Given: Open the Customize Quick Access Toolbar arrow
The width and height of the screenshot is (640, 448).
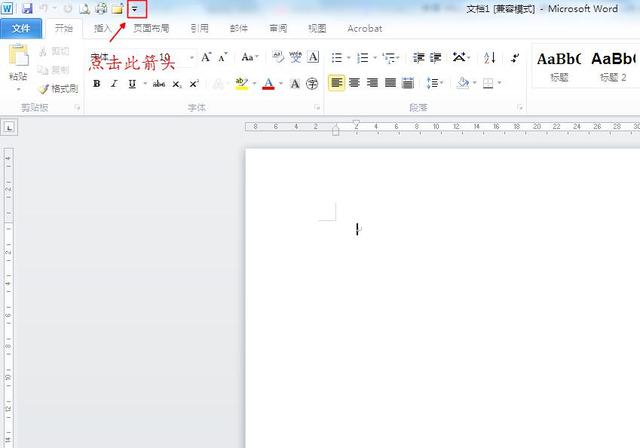Looking at the screenshot, I should click(x=134, y=8).
